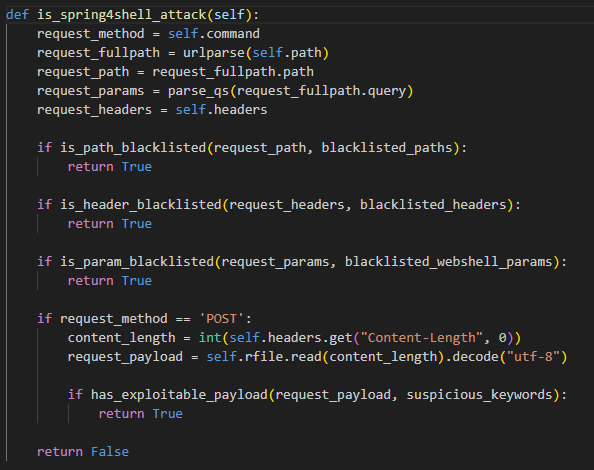Click the def keyword at top

[17, 15]
